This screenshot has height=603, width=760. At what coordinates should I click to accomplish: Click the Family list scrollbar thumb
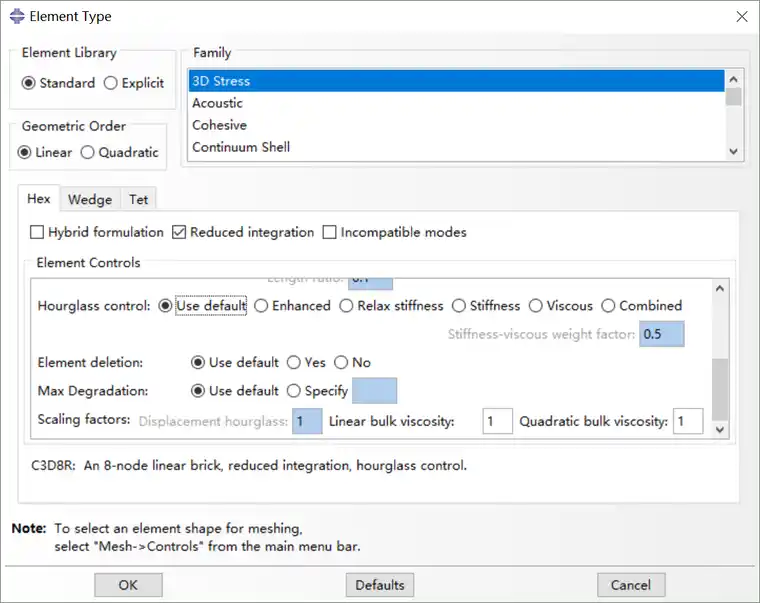733,96
